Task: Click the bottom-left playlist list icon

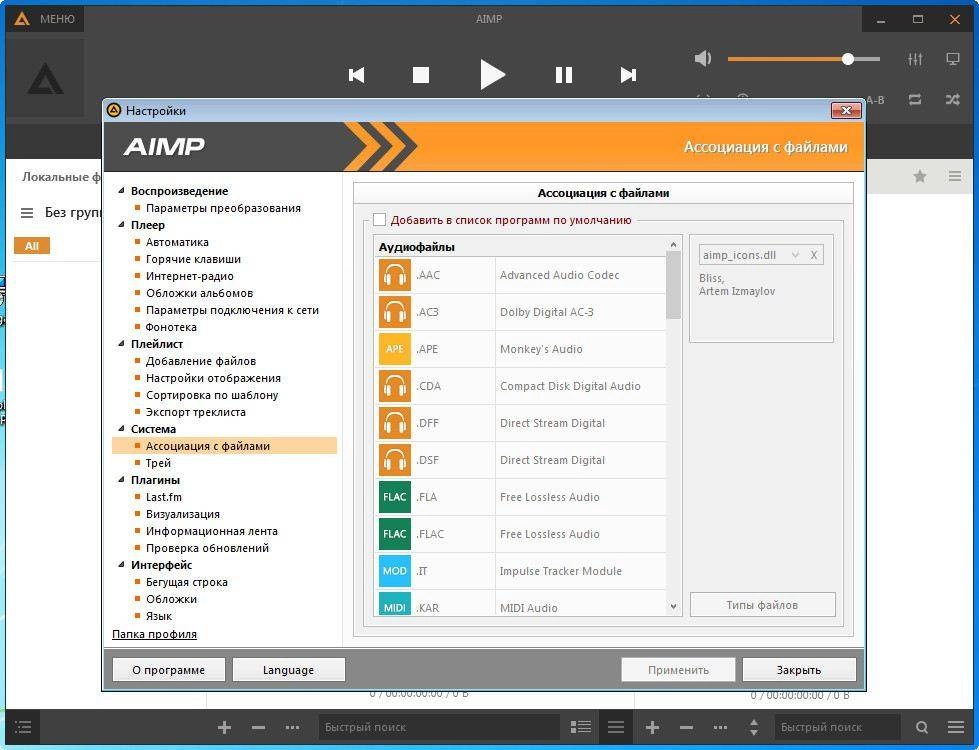Action: click(23, 727)
